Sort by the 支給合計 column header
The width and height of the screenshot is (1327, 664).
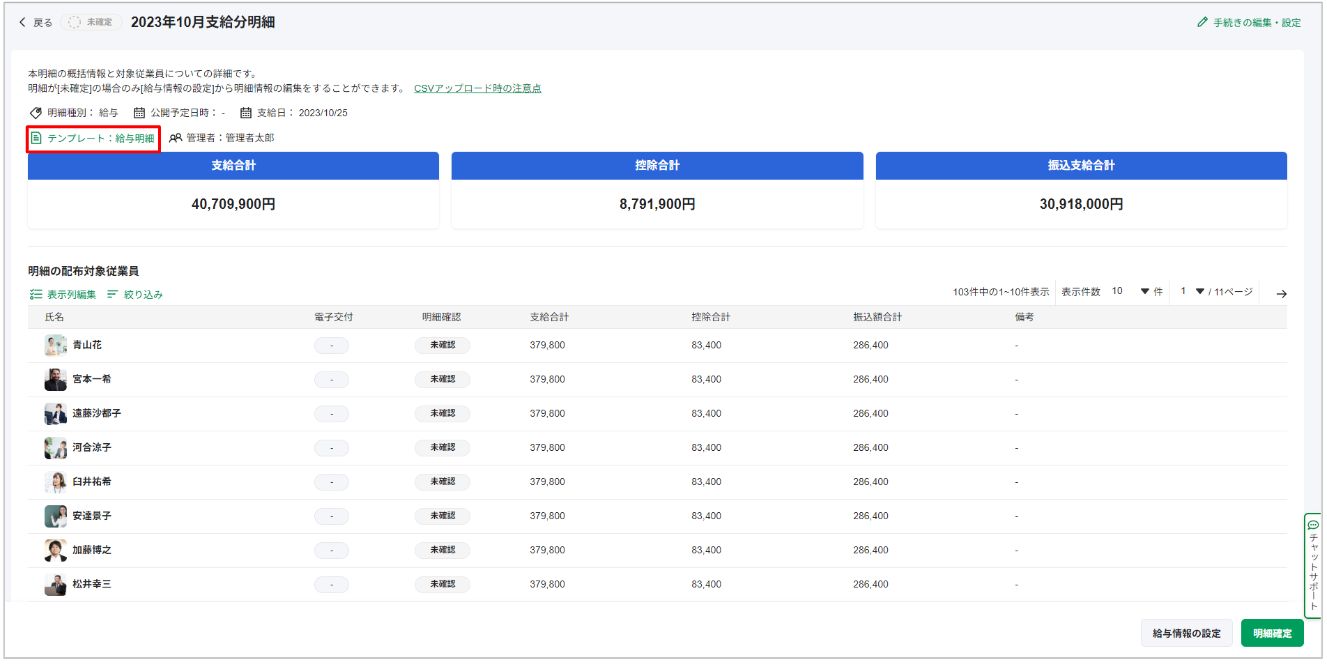pyautogui.click(x=549, y=317)
